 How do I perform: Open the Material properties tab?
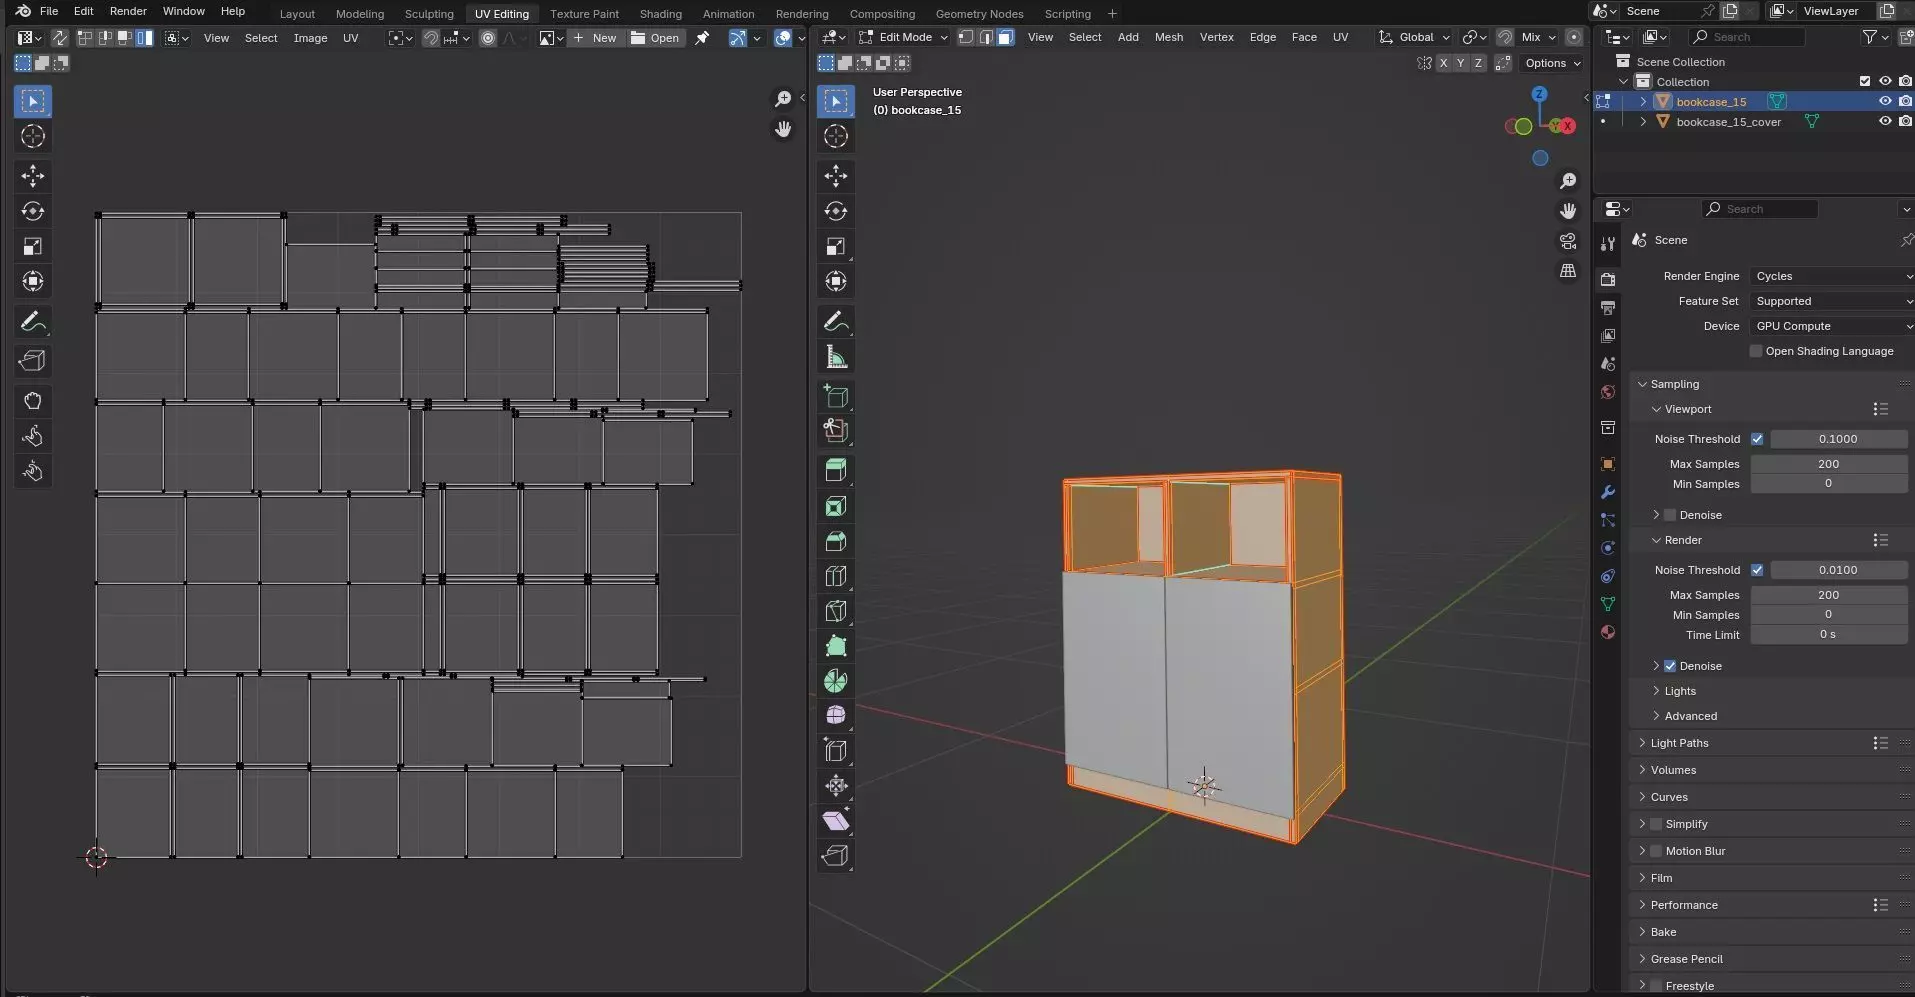(1608, 632)
